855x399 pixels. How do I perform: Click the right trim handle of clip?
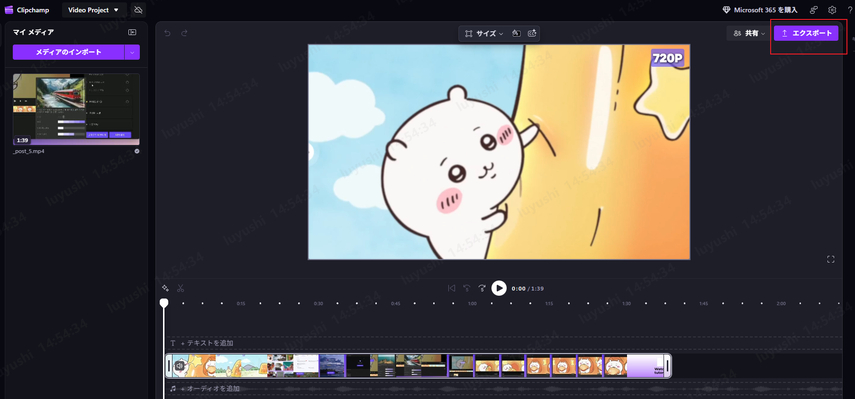coord(667,366)
